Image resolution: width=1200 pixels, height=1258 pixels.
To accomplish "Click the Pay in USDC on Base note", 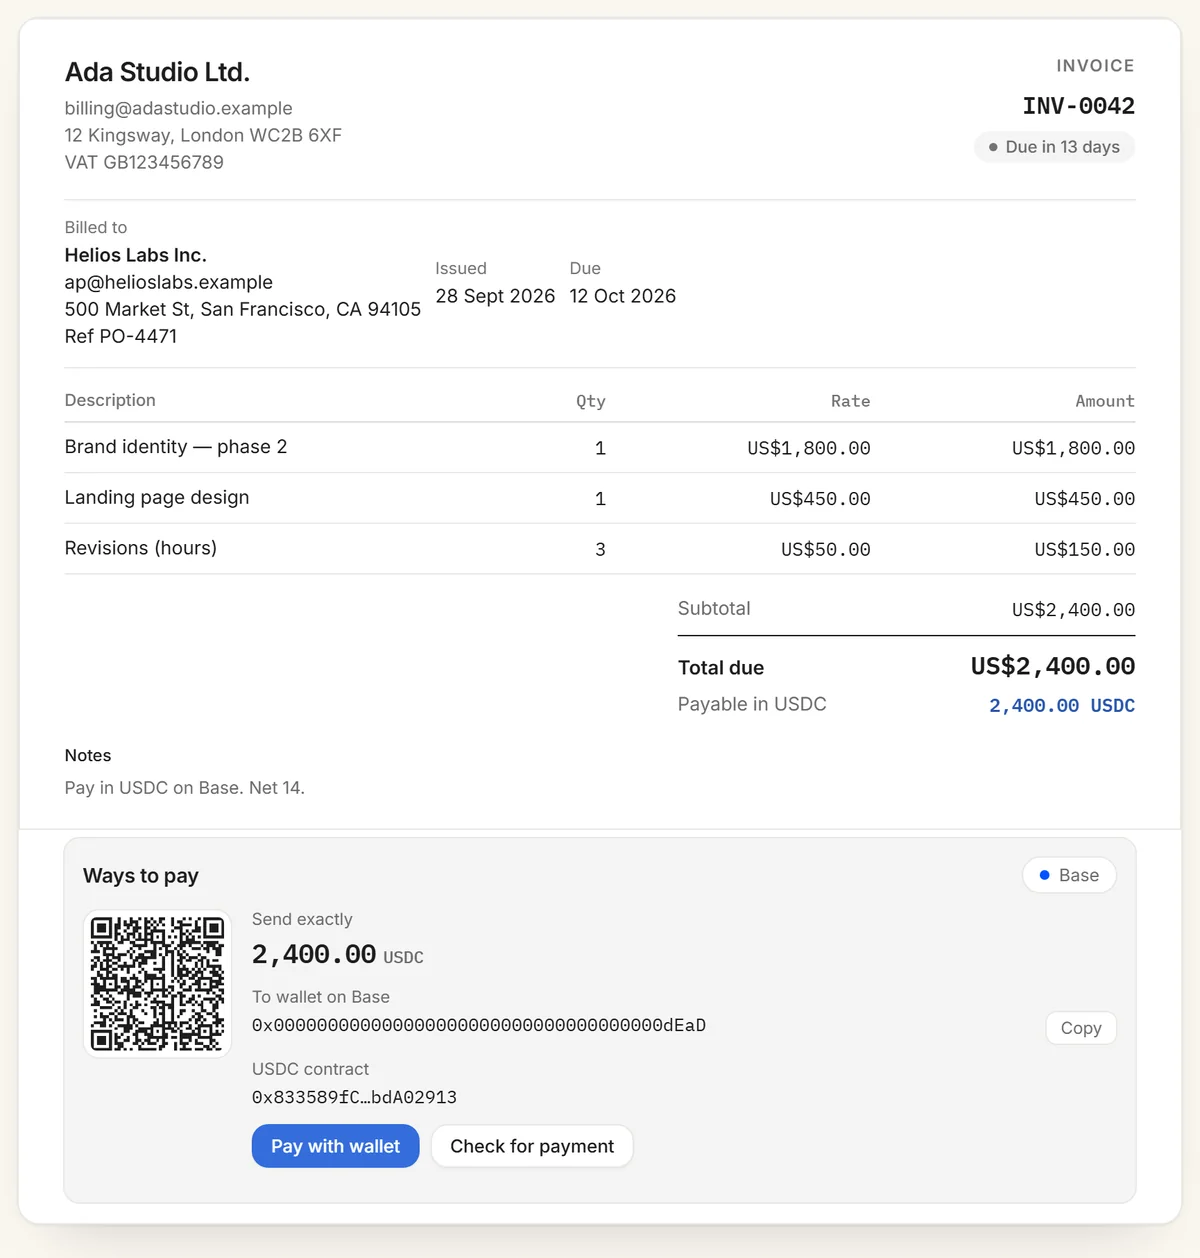I will (x=185, y=788).
